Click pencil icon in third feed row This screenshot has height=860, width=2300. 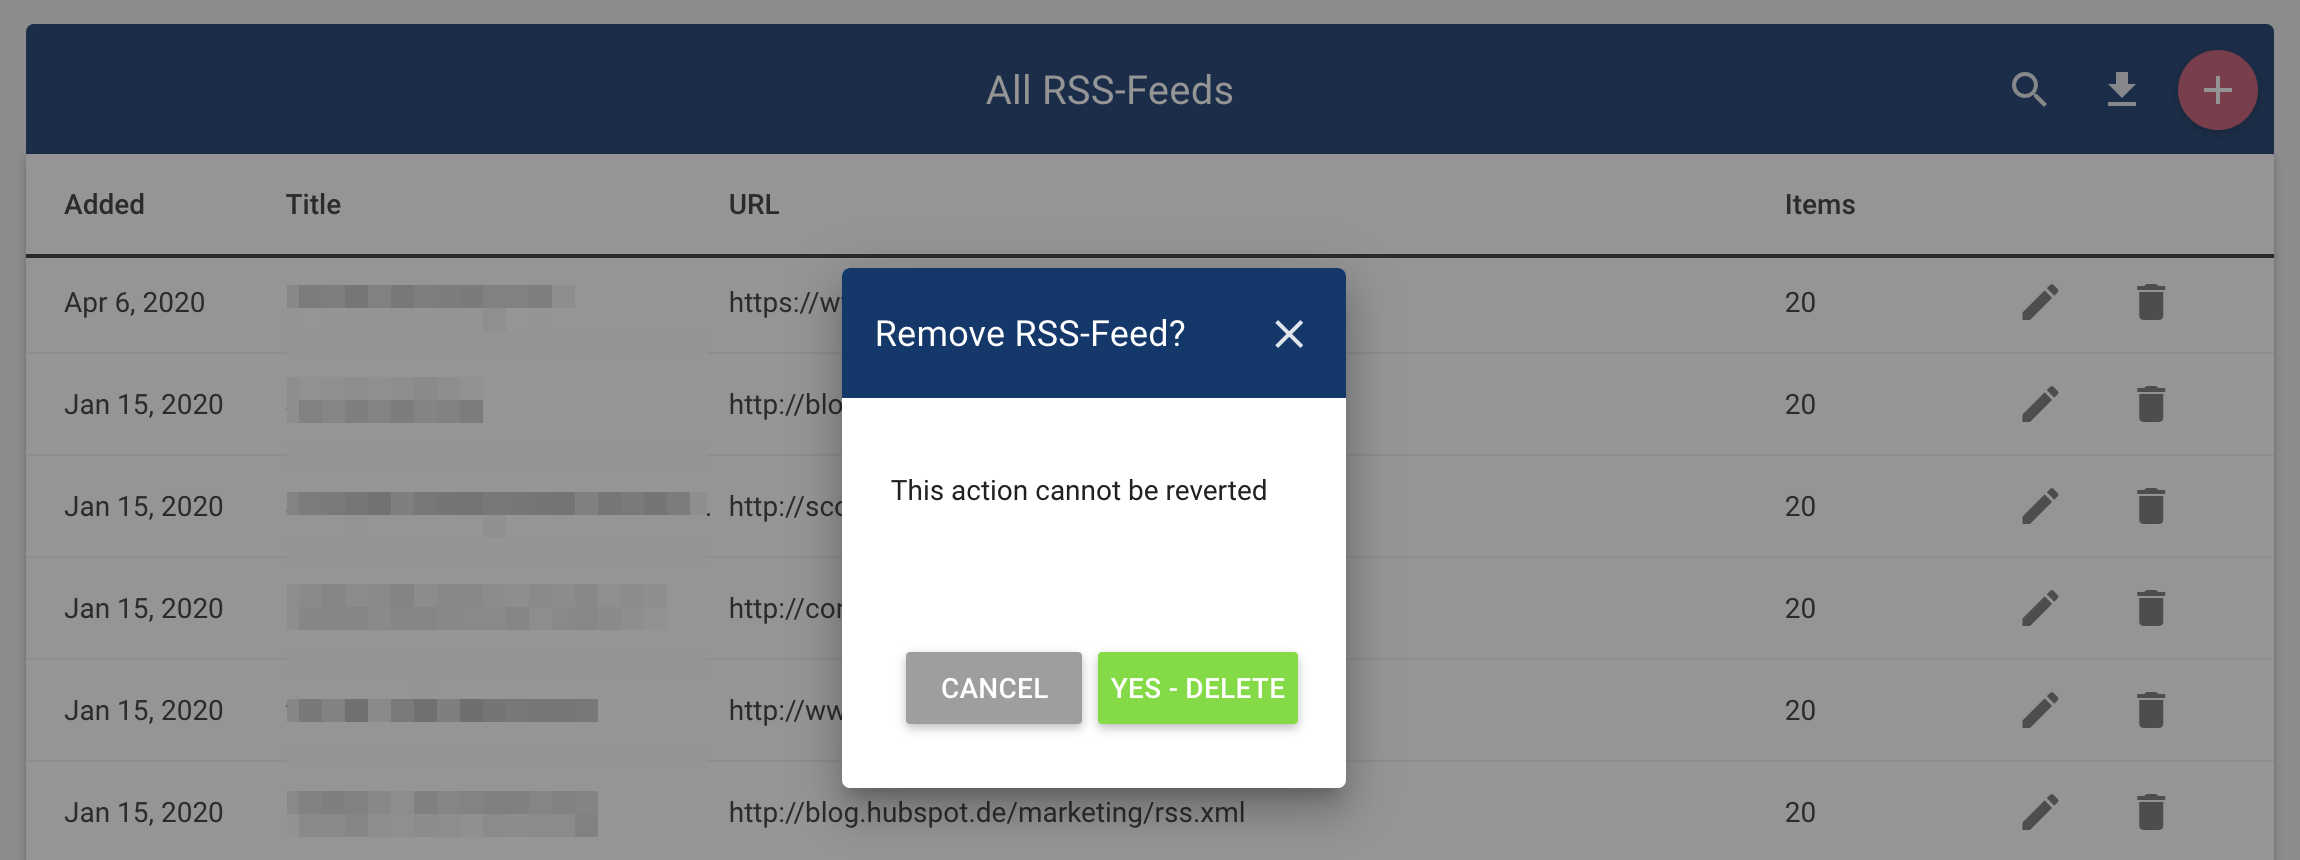[2040, 506]
